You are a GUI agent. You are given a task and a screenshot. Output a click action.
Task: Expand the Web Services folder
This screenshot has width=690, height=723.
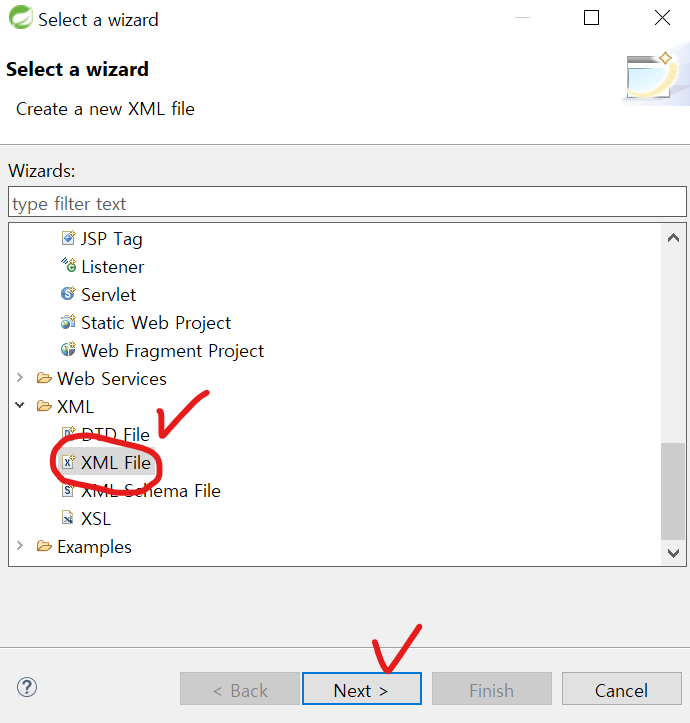(x=19, y=378)
